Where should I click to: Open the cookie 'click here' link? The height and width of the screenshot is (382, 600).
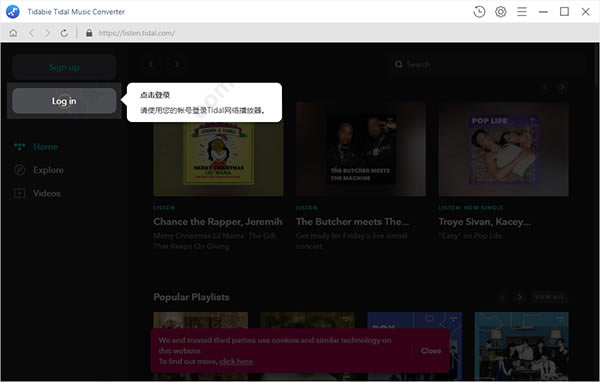pyautogui.click(x=236, y=361)
